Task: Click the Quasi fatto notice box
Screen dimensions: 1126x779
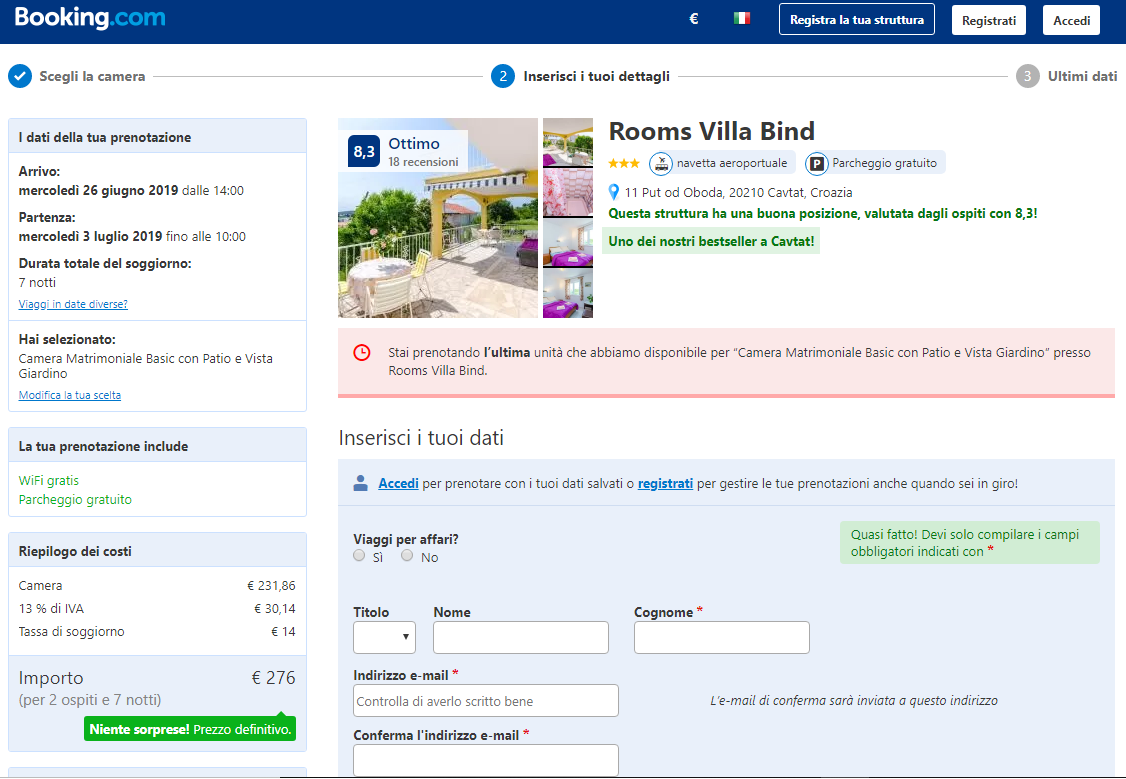Action: [969, 543]
